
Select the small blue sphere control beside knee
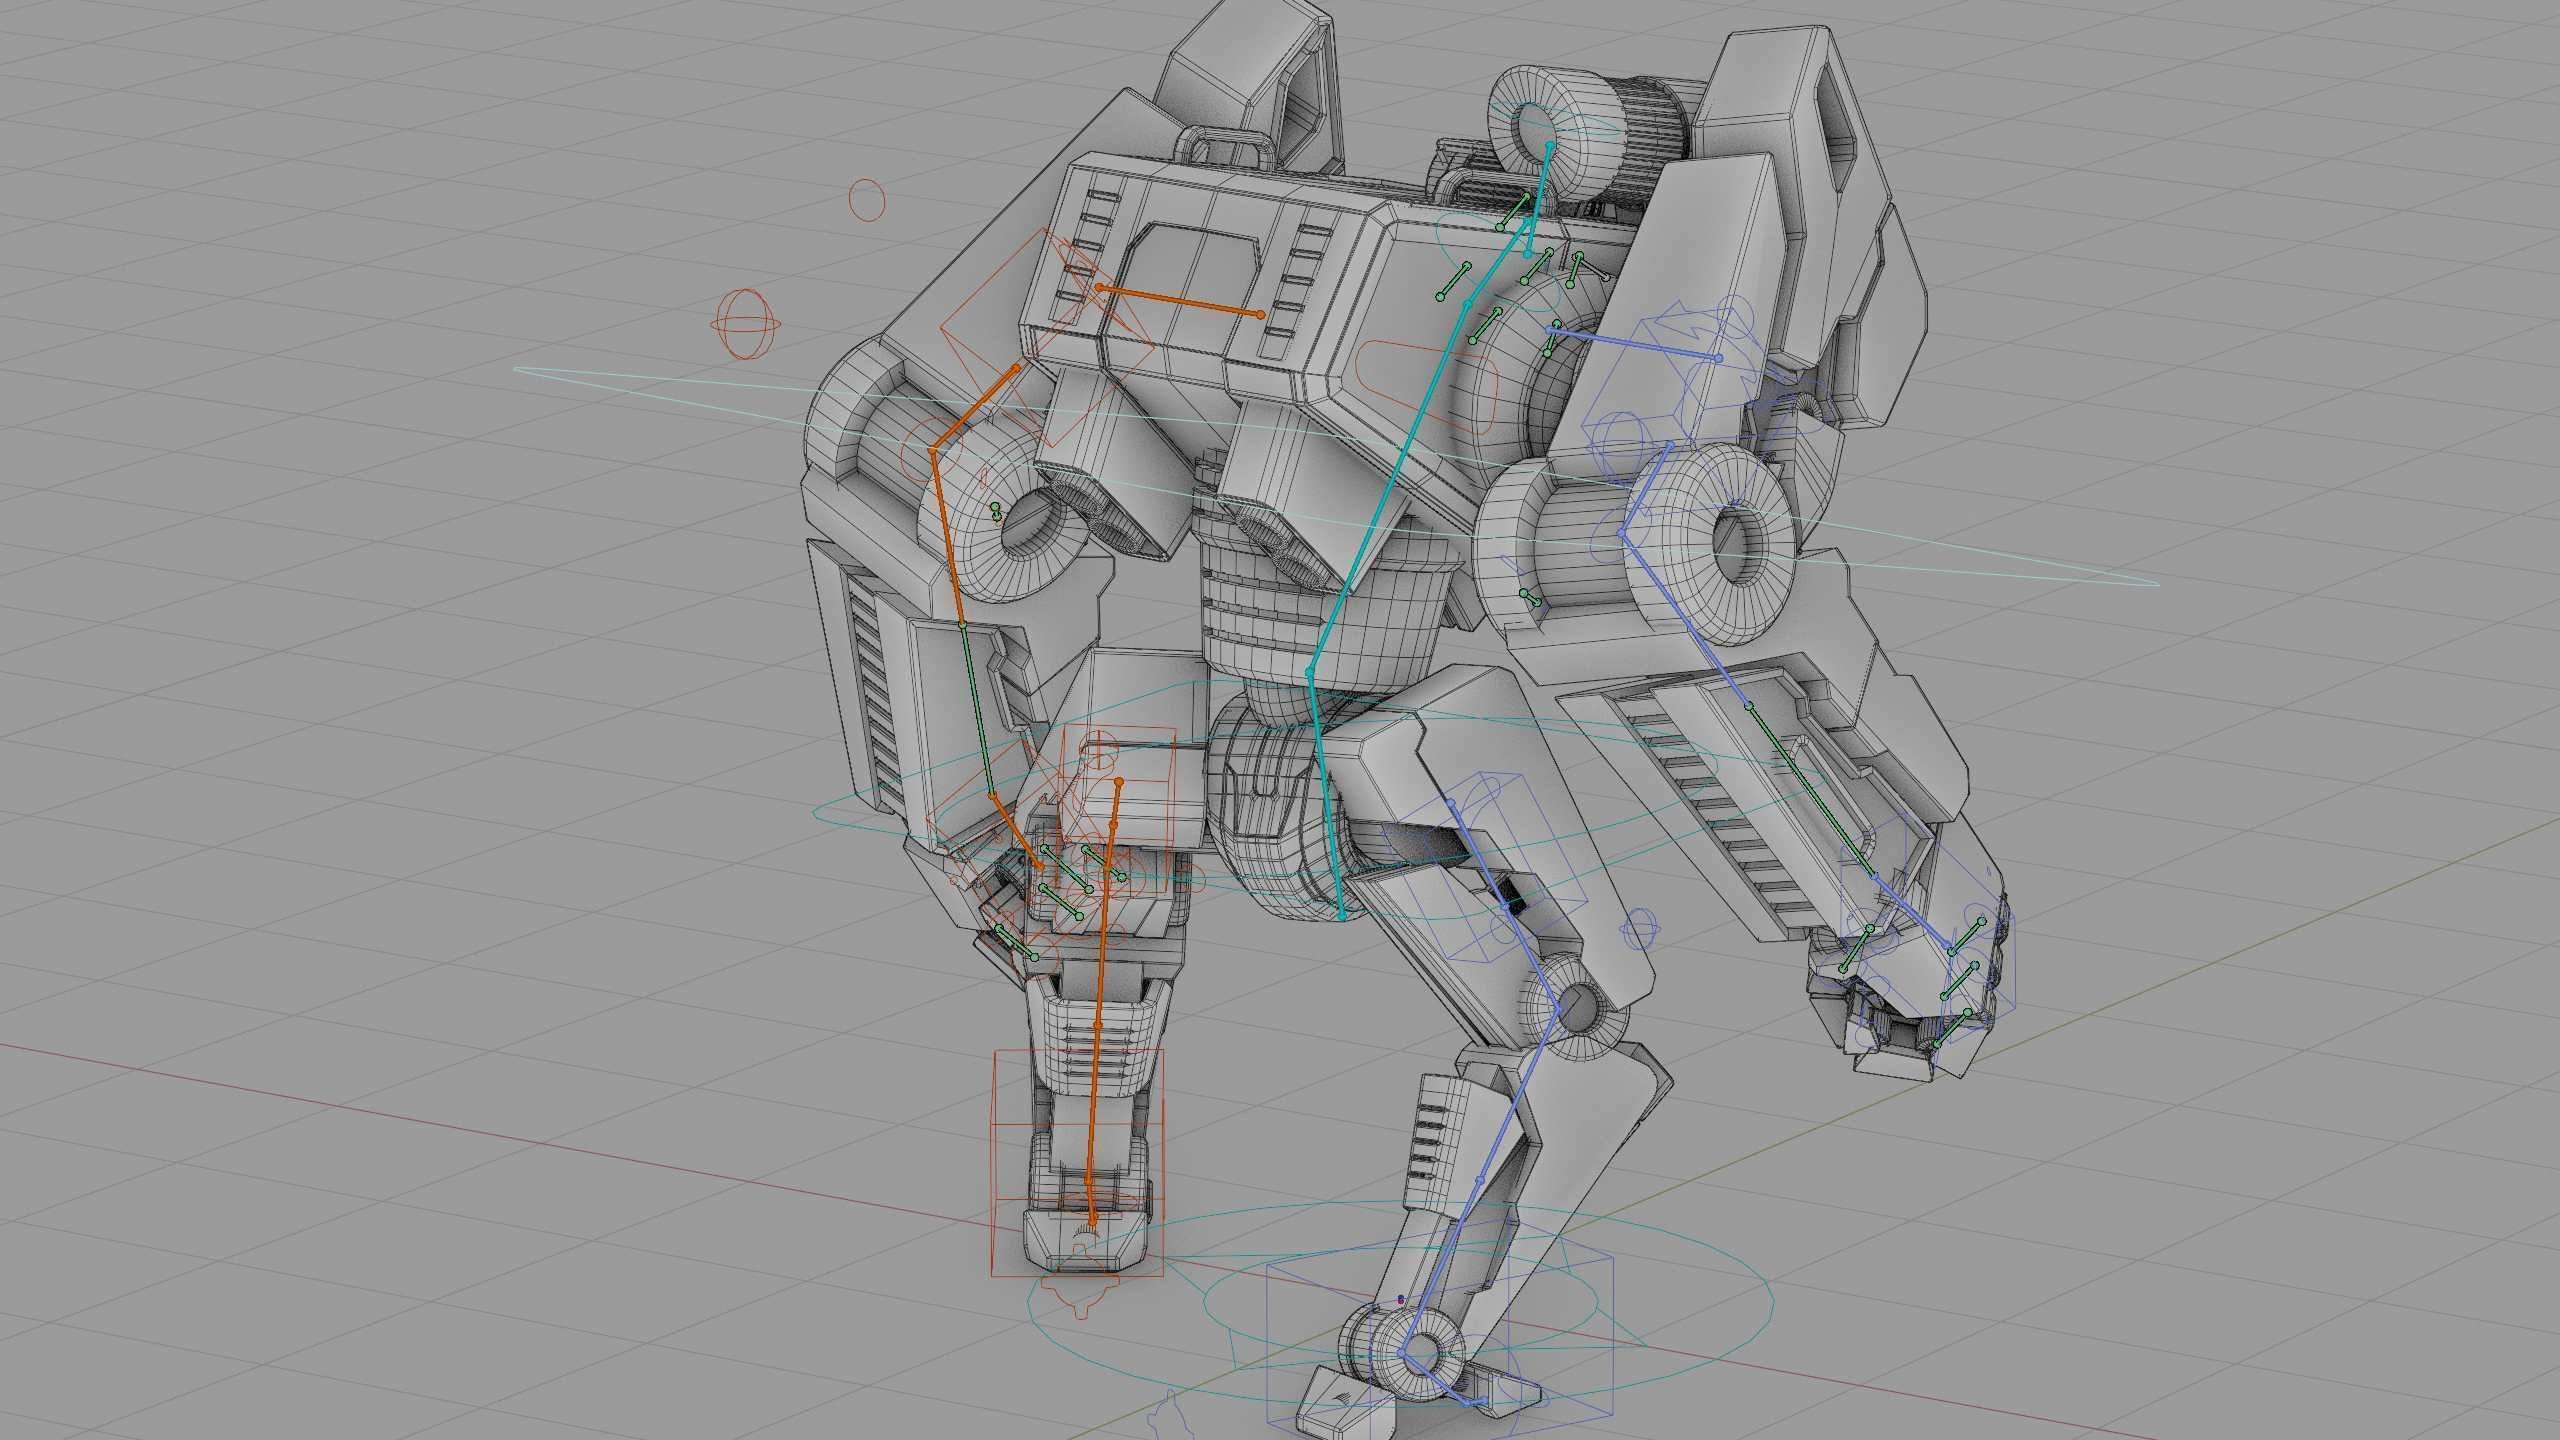tap(1639, 930)
